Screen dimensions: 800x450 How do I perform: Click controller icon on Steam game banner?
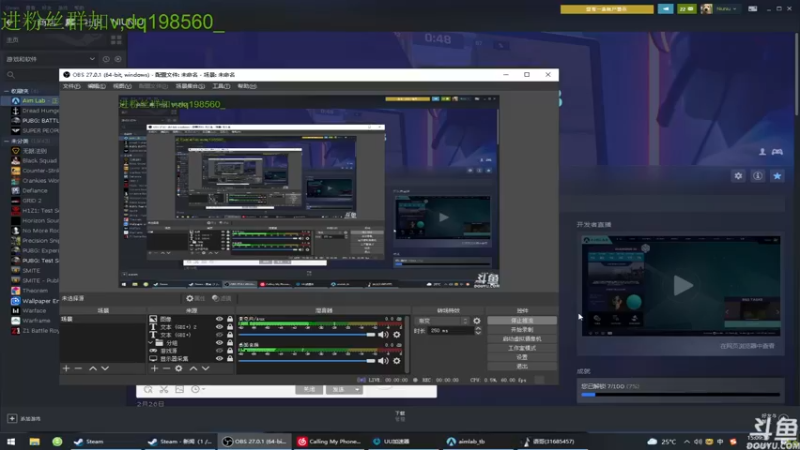coord(777,152)
